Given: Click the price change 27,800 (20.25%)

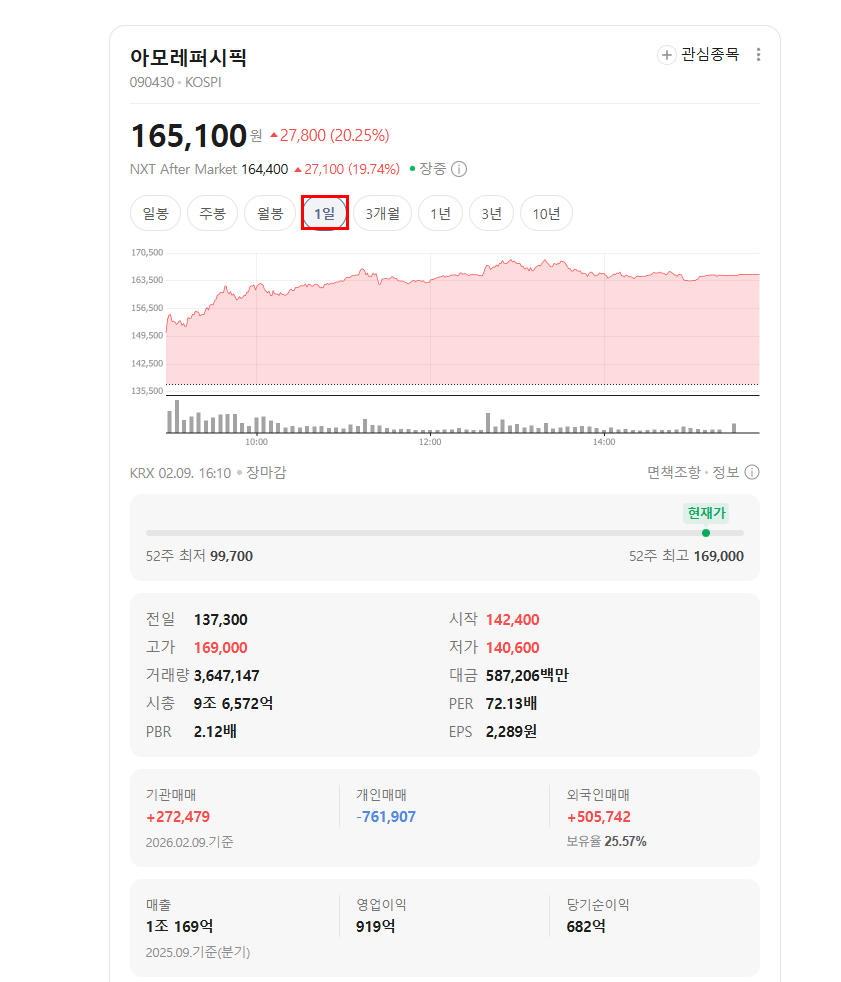Looking at the screenshot, I should click(330, 135).
